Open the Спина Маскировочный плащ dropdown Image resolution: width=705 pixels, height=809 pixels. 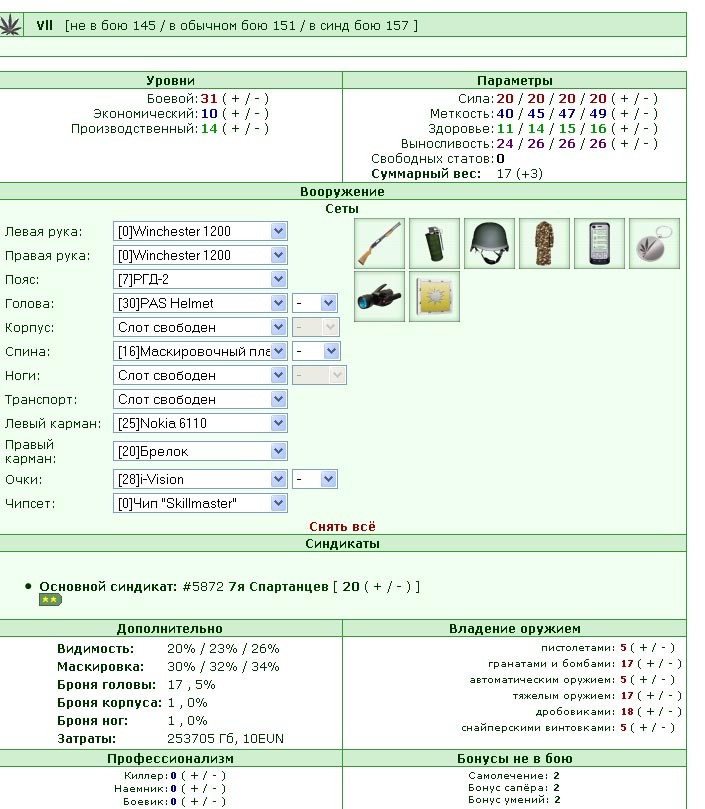click(x=200, y=351)
